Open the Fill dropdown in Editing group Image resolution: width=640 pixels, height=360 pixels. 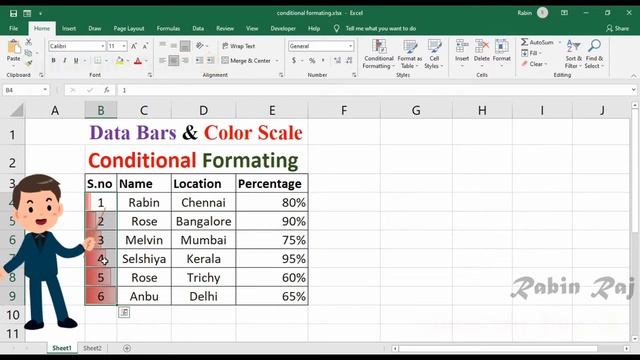(x=531, y=53)
